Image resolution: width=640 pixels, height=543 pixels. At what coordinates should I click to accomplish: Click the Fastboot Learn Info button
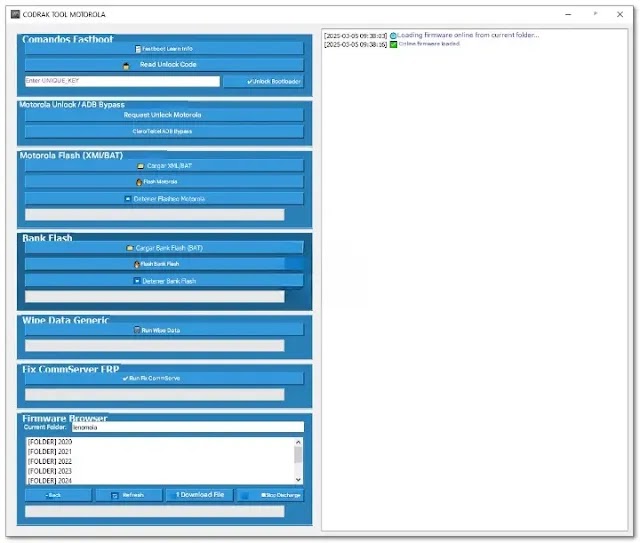[164, 49]
